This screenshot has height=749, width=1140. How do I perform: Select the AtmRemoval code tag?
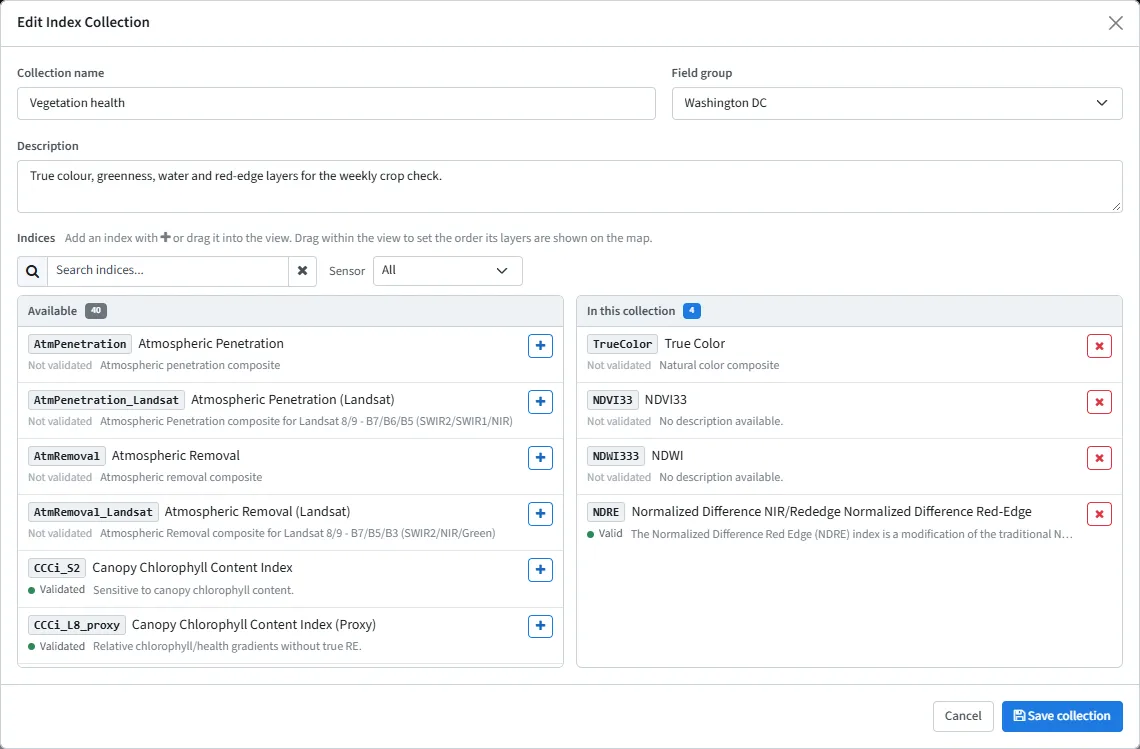67,456
